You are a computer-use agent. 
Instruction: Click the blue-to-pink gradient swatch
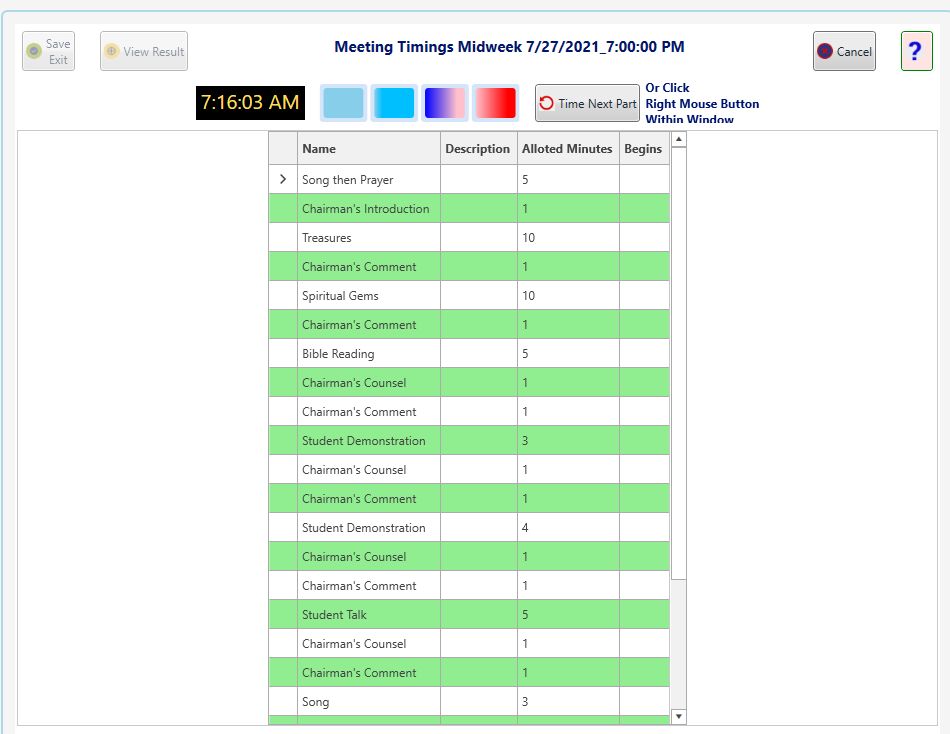click(x=445, y=103)
